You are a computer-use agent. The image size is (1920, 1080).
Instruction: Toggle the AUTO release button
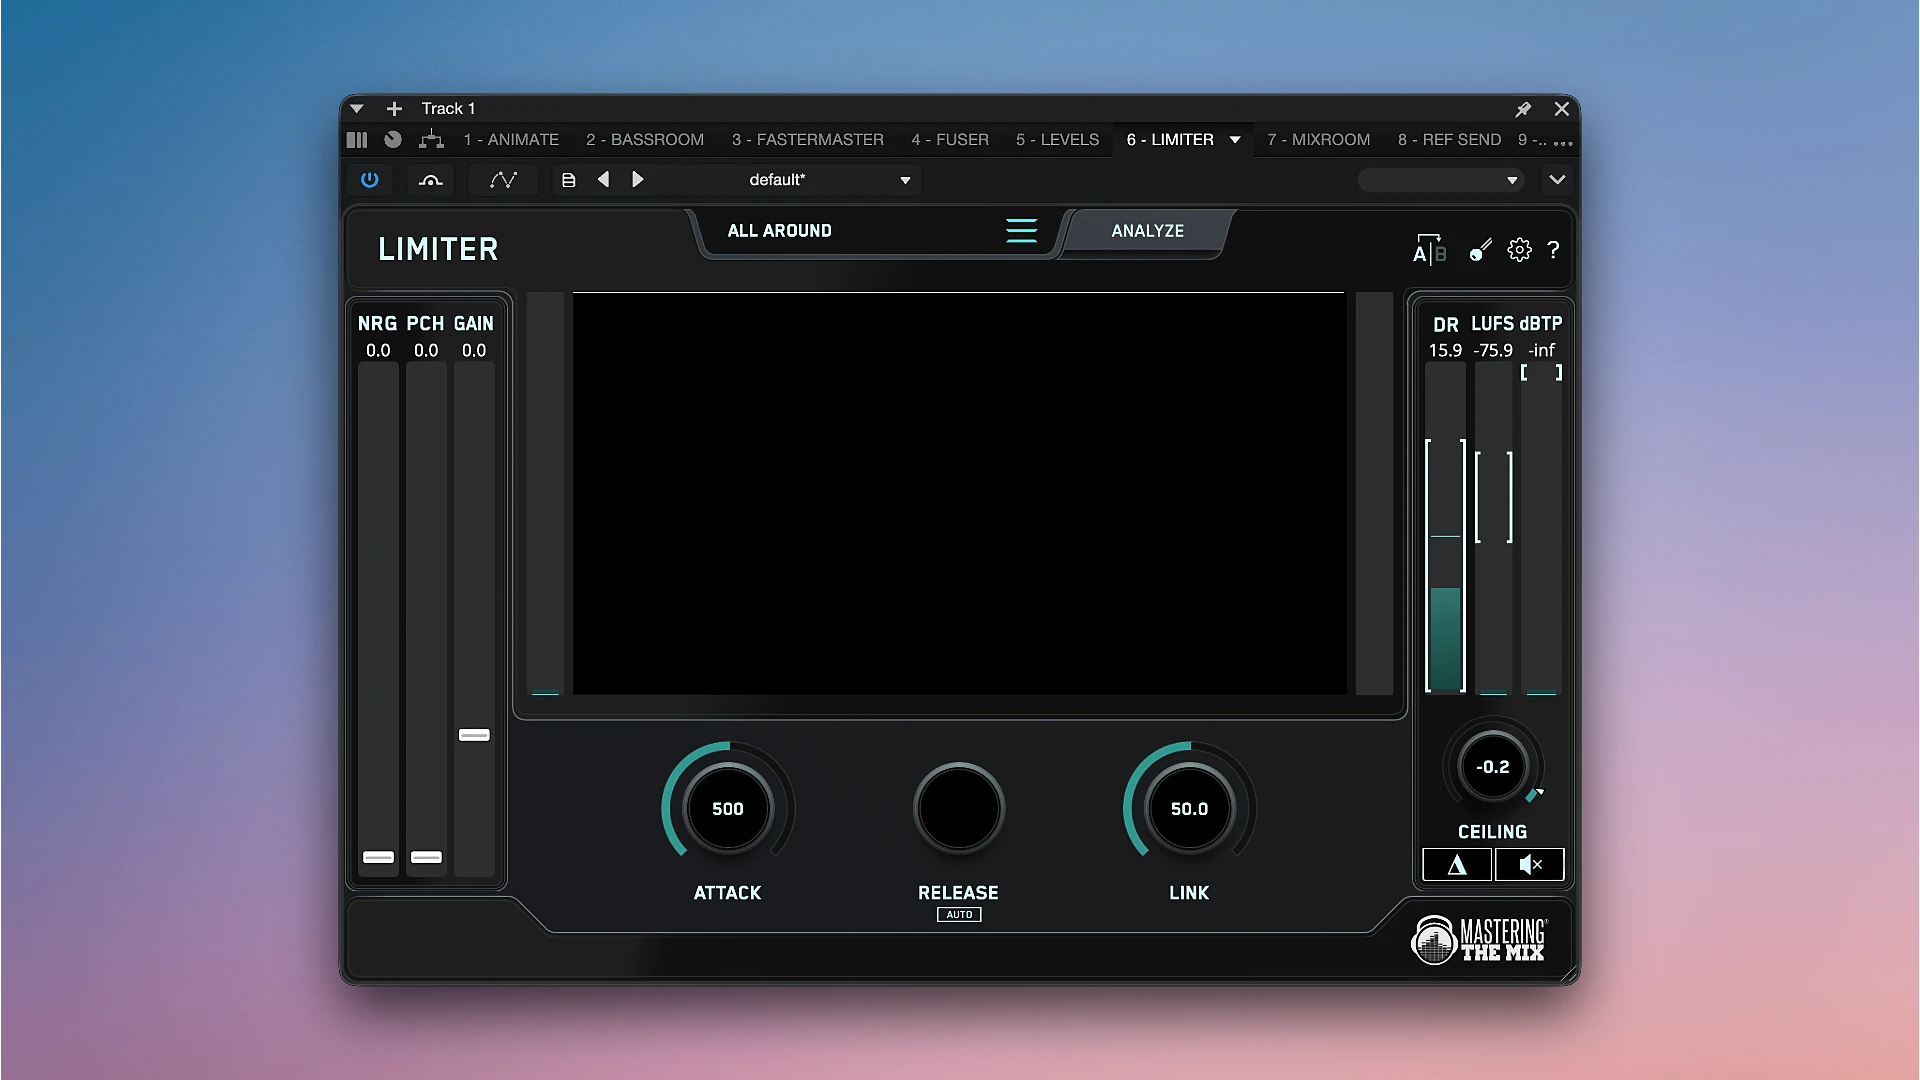959,915
